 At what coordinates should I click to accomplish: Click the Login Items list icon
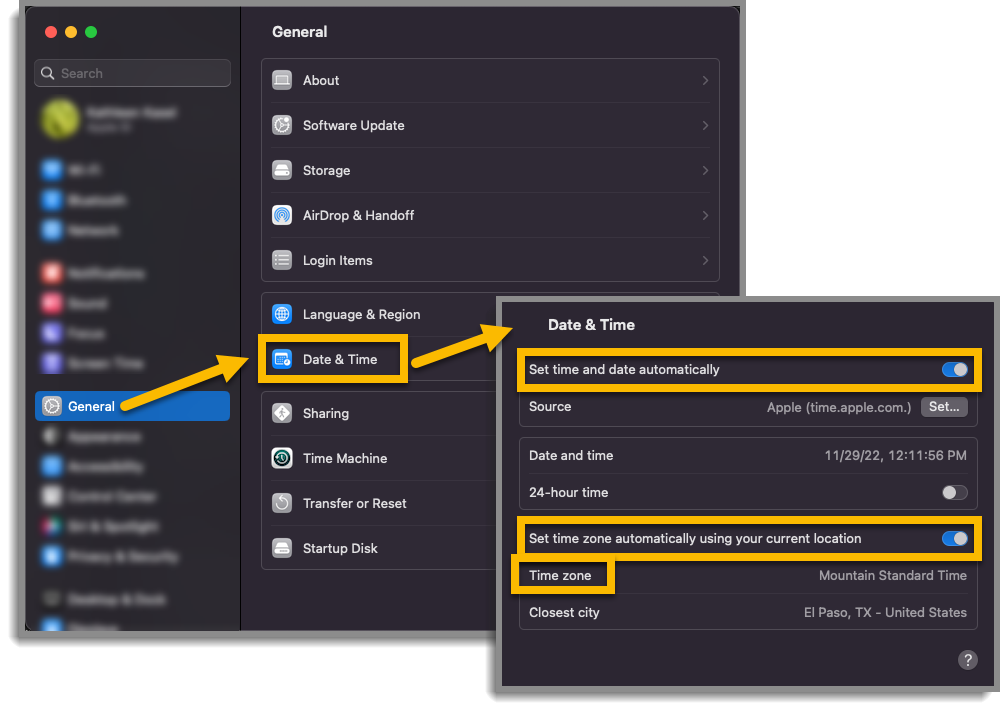[282, 260]
